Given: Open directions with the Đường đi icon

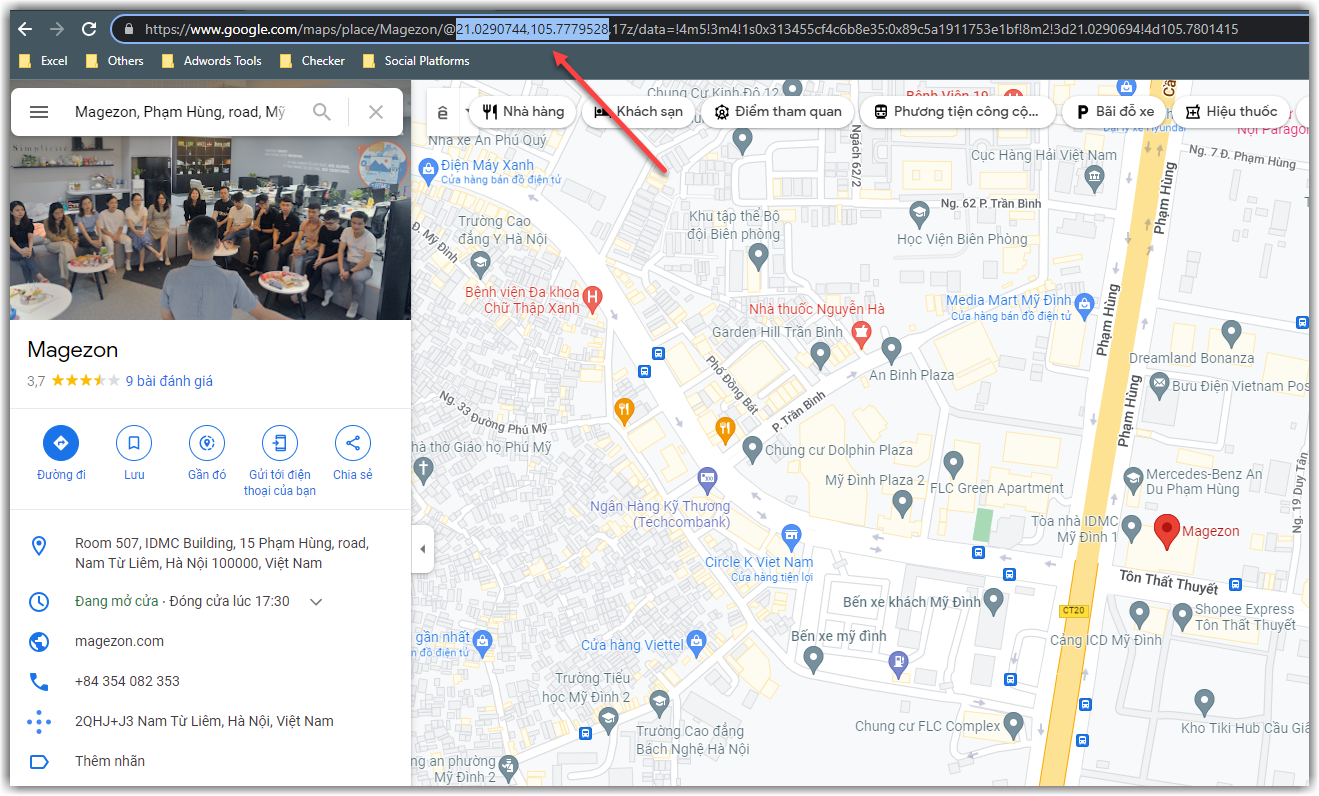Looking at the screenshot, I should coord(61,443).
